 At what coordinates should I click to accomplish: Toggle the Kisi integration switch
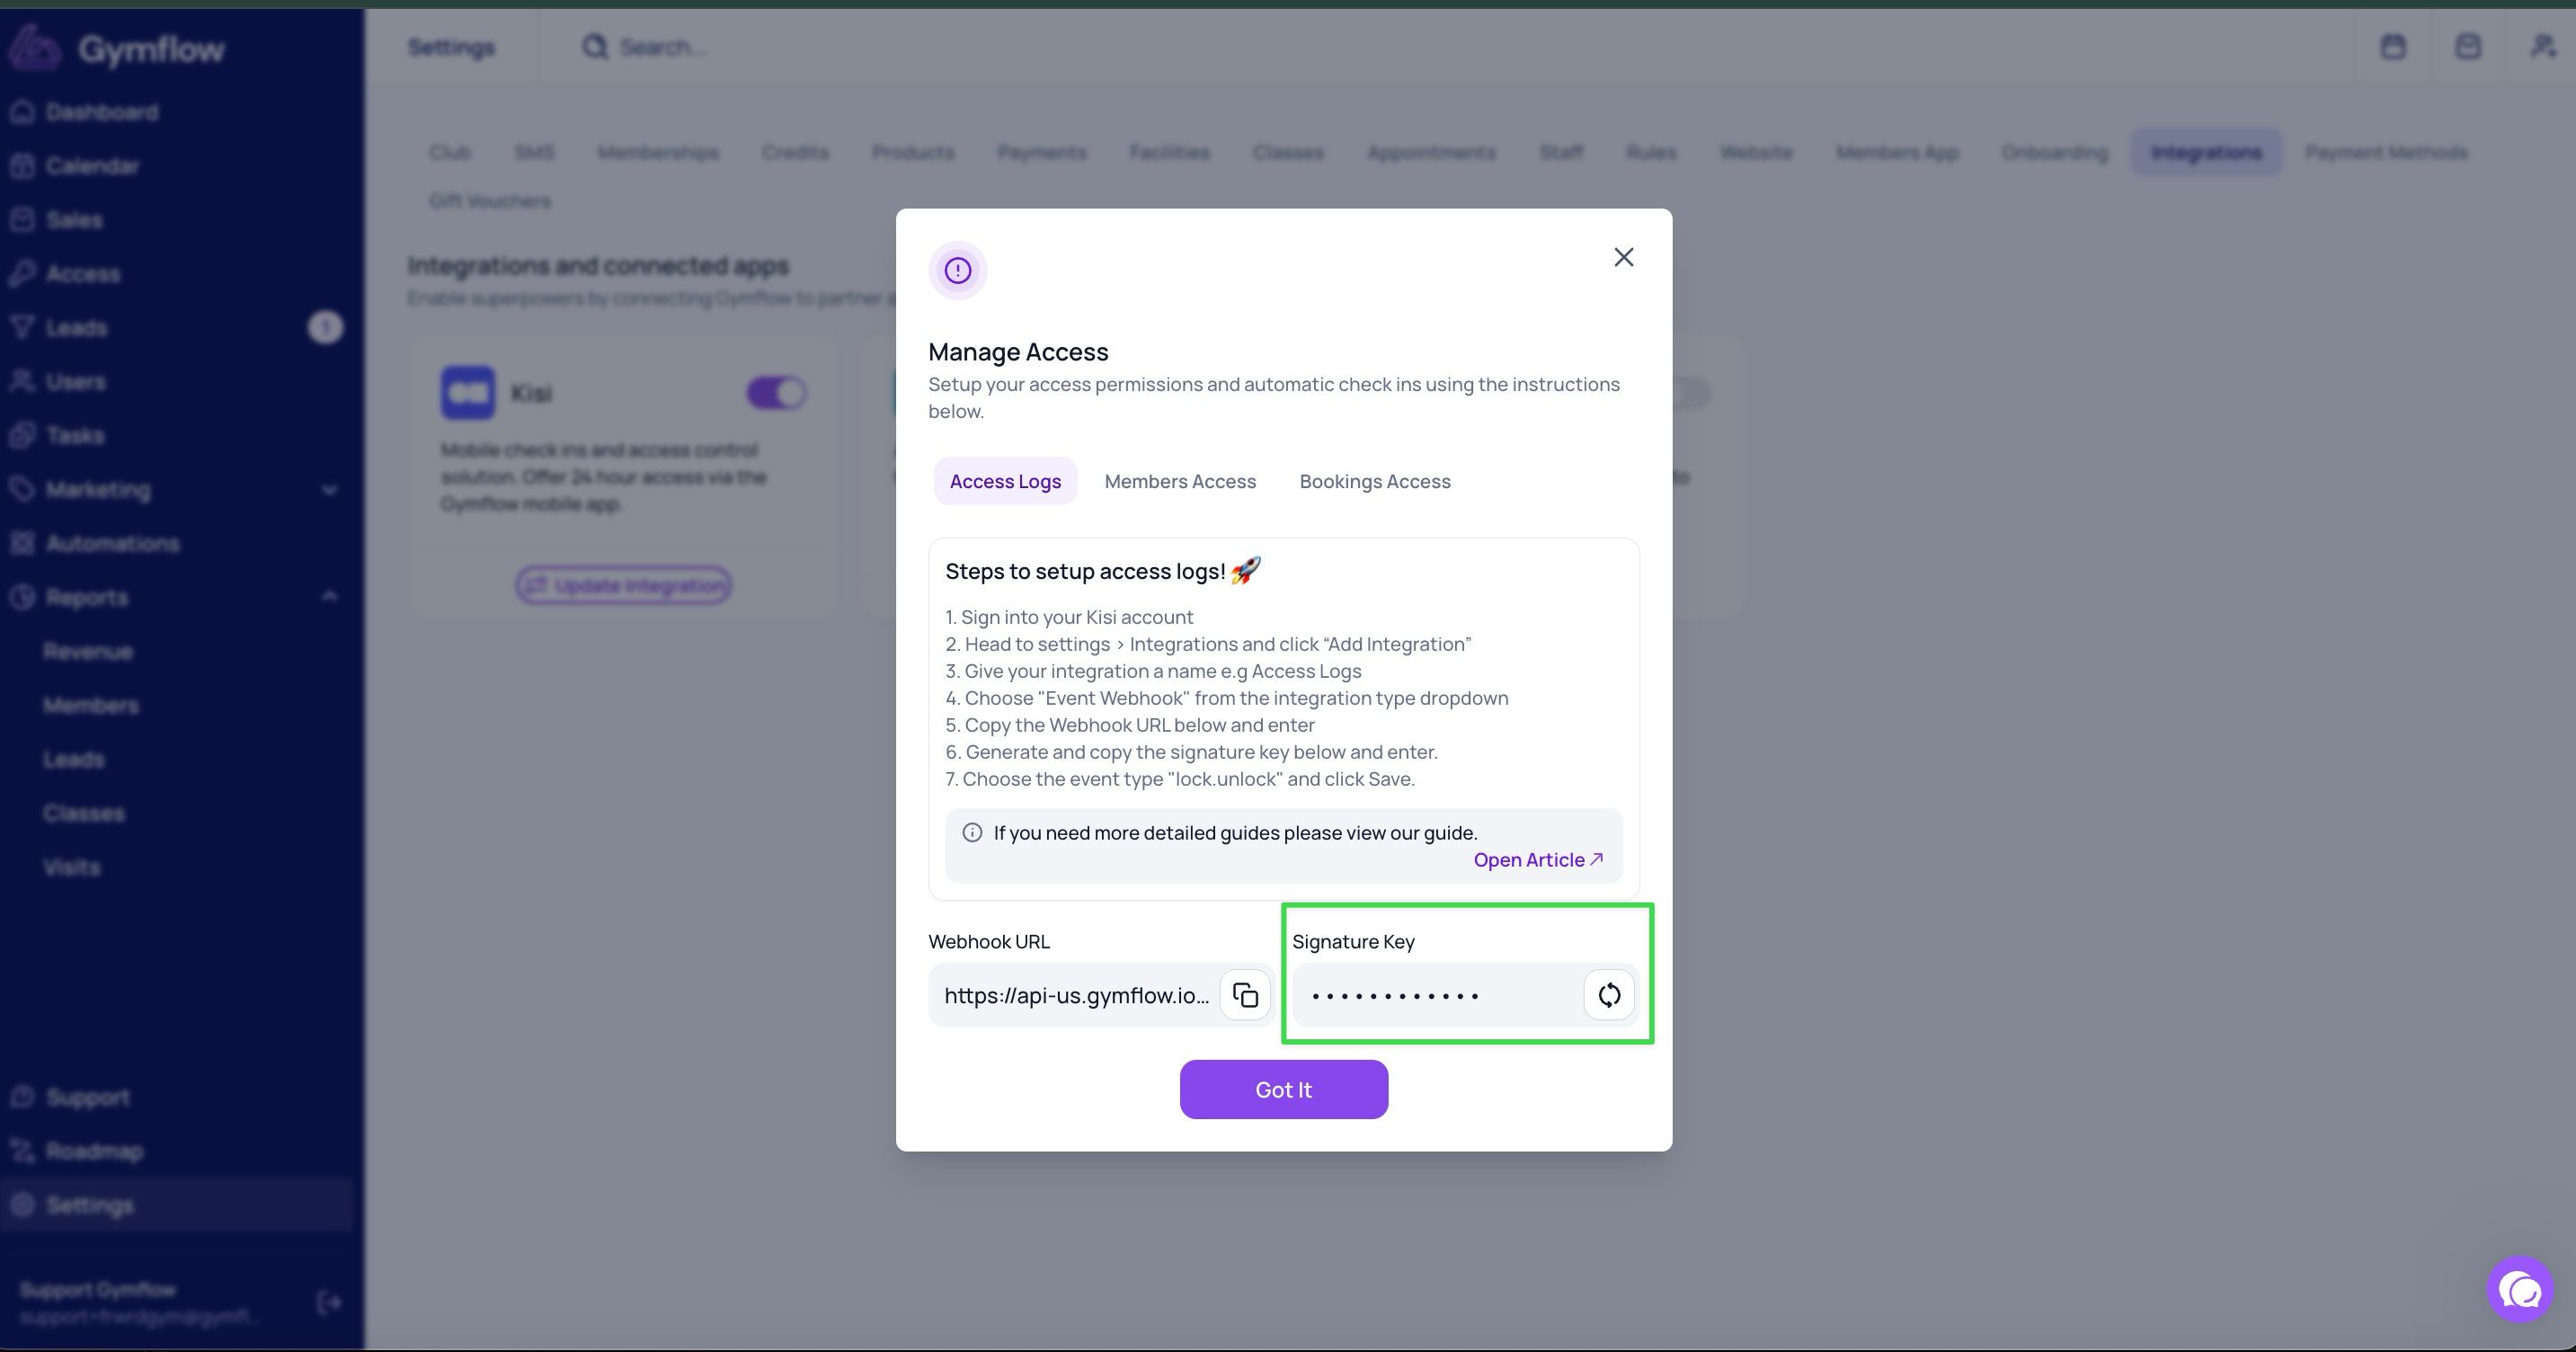pos(777,393)
